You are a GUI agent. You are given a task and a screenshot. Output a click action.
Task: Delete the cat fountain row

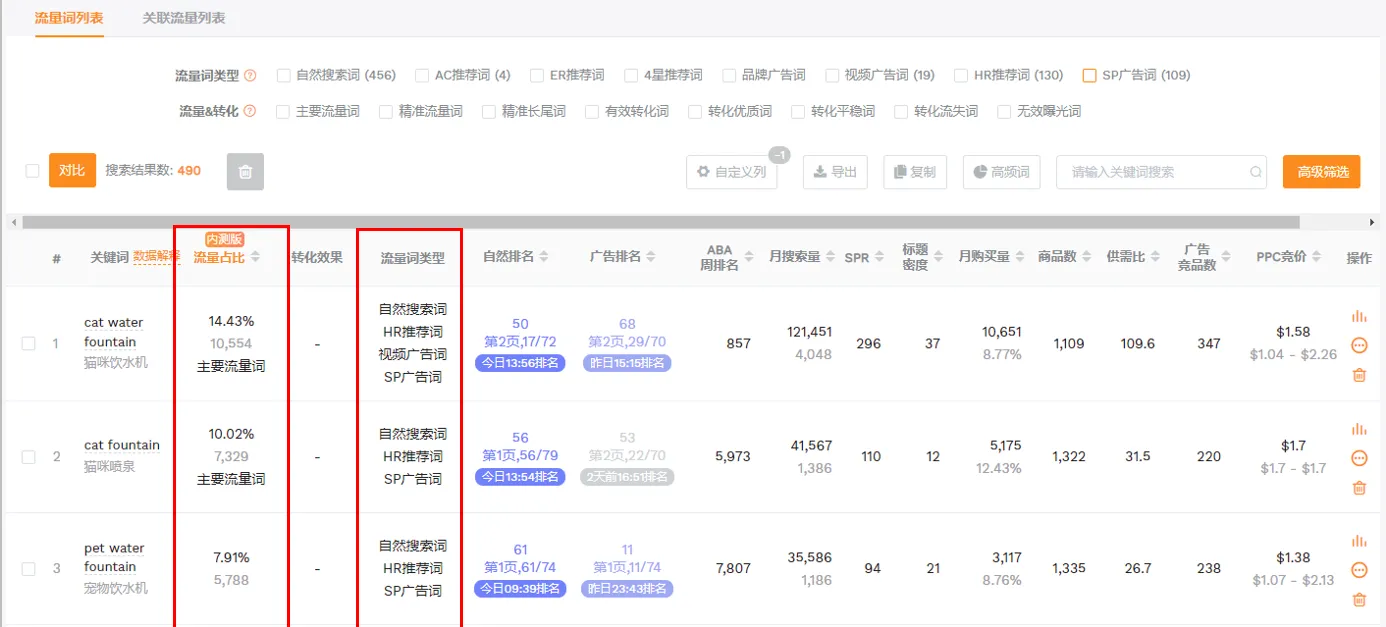coord(1359,488)
